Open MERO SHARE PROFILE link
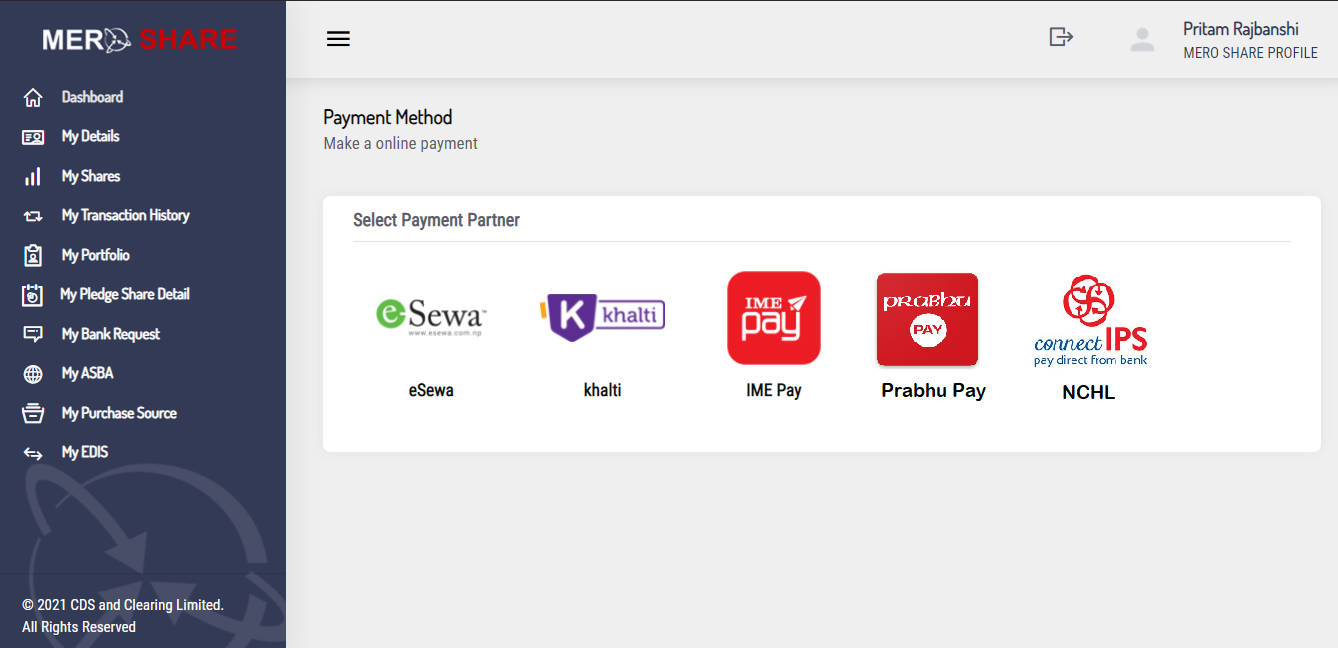Viewport: 1338px width, 648px height. pos(1251,53)
